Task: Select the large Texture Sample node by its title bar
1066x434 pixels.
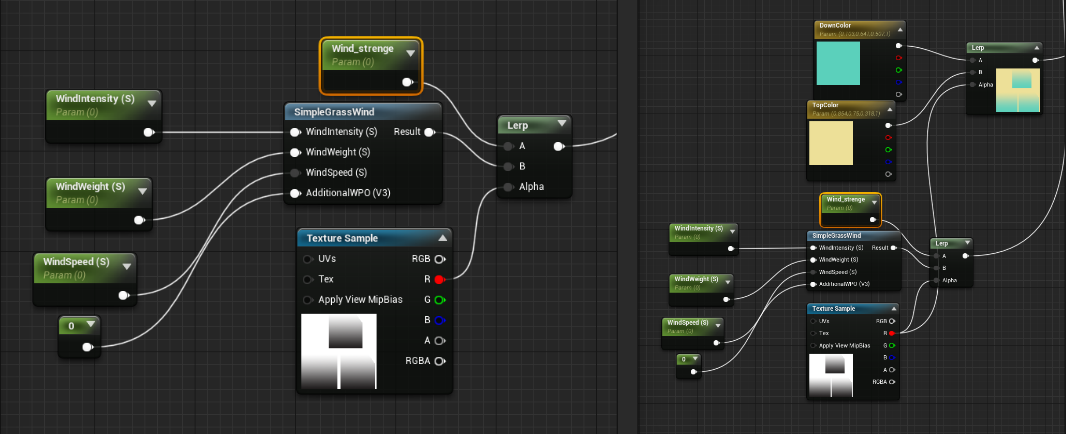Action: 375,238
